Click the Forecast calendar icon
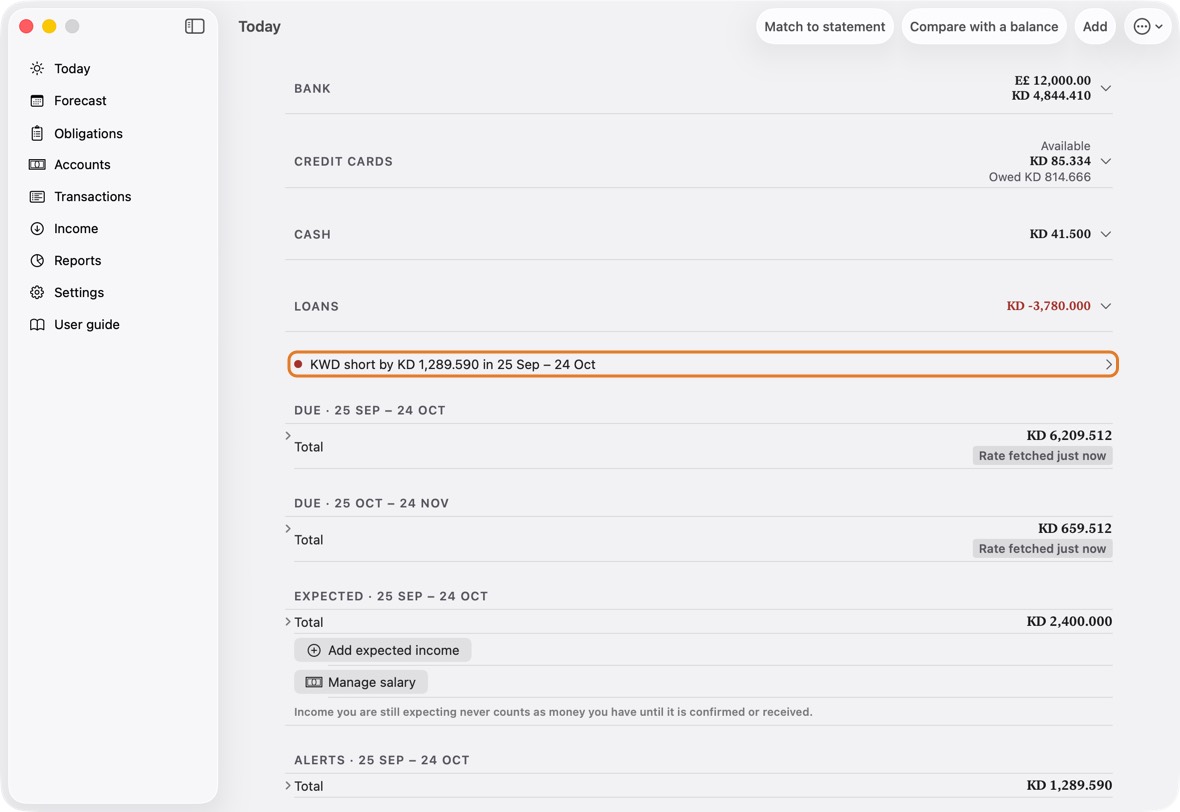The width and height of the screenshot is (1180, 812). tap(37, 101)
